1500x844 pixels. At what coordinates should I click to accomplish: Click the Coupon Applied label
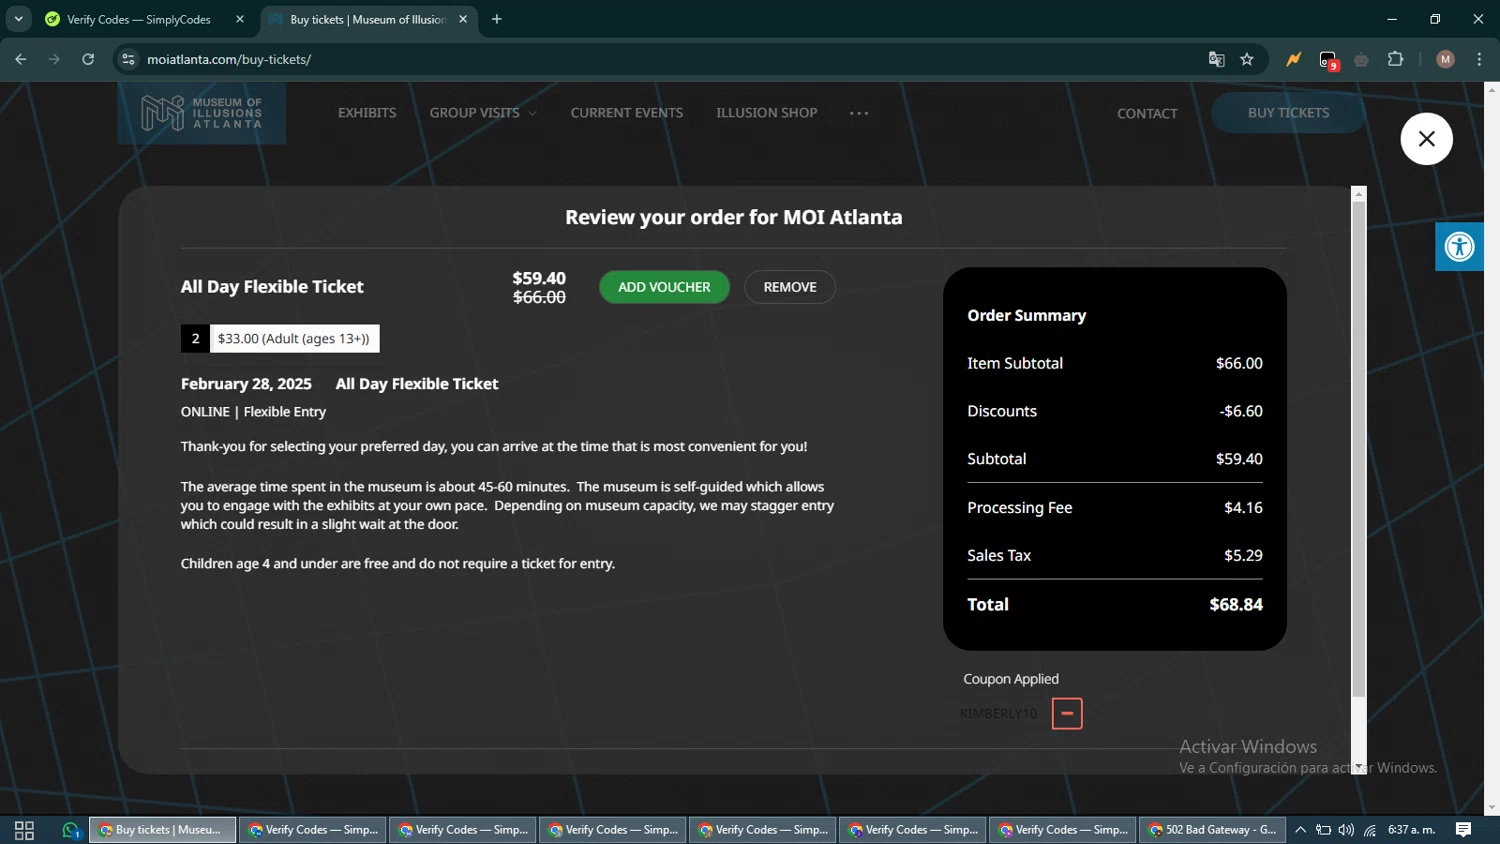(x=1011, y=679)
